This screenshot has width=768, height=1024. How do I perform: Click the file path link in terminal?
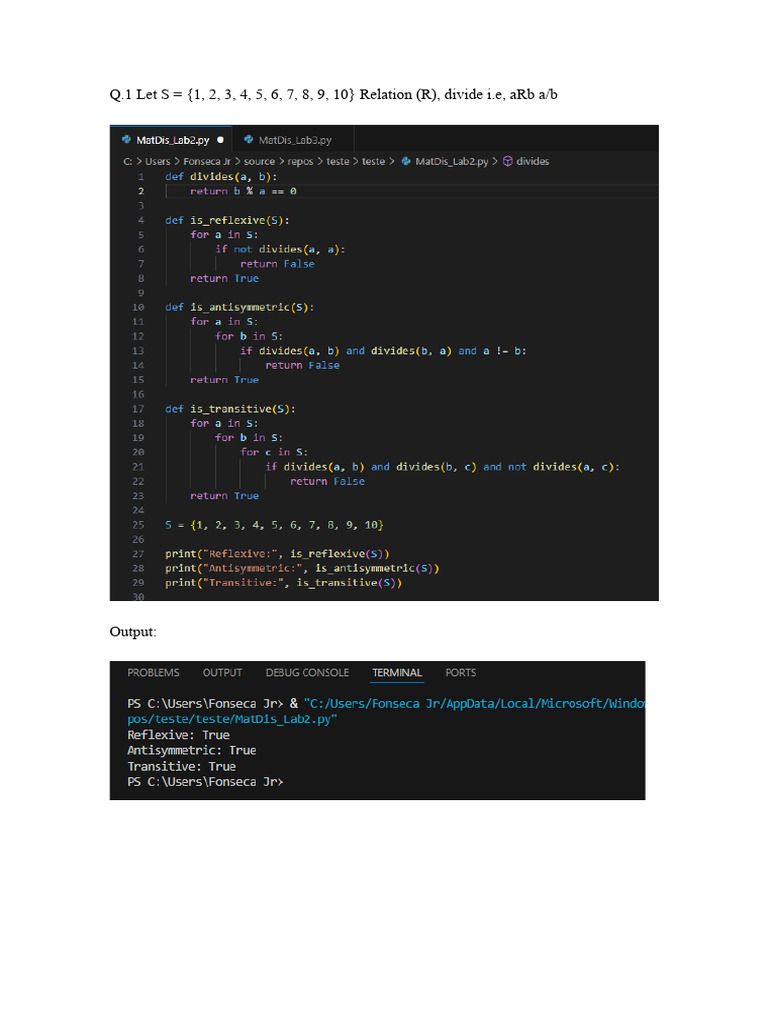(x=386, y=711)
